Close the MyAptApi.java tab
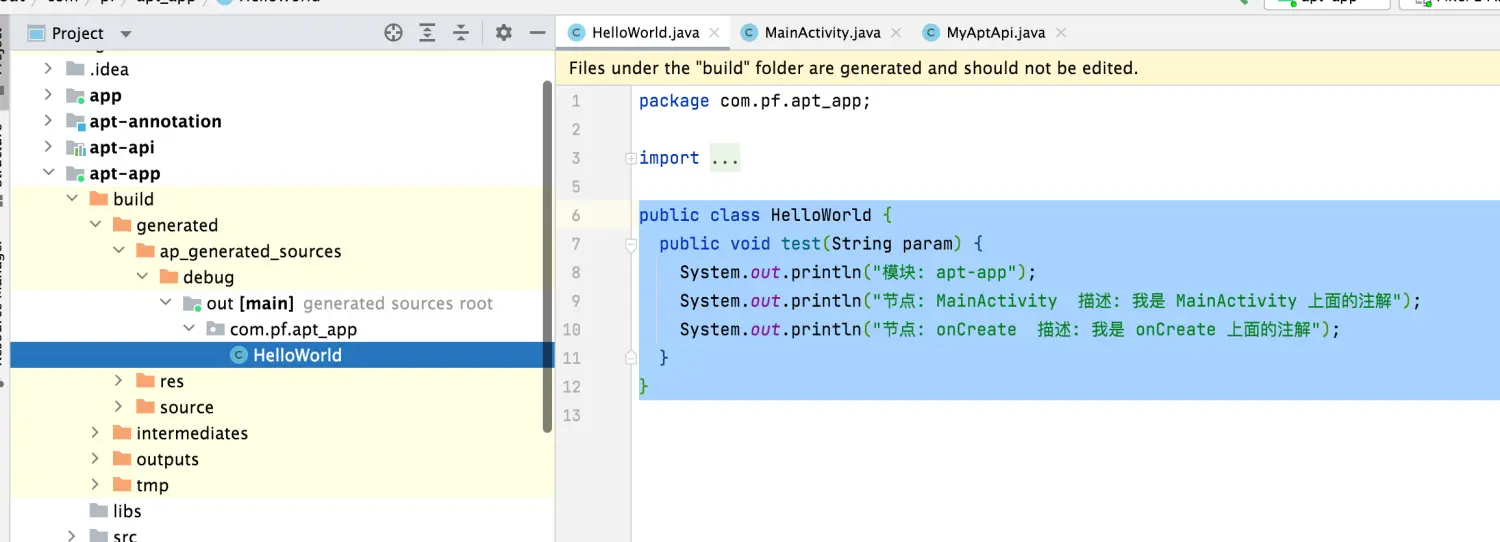The height and width of the screenshot is (542, 1500). 1060,33
